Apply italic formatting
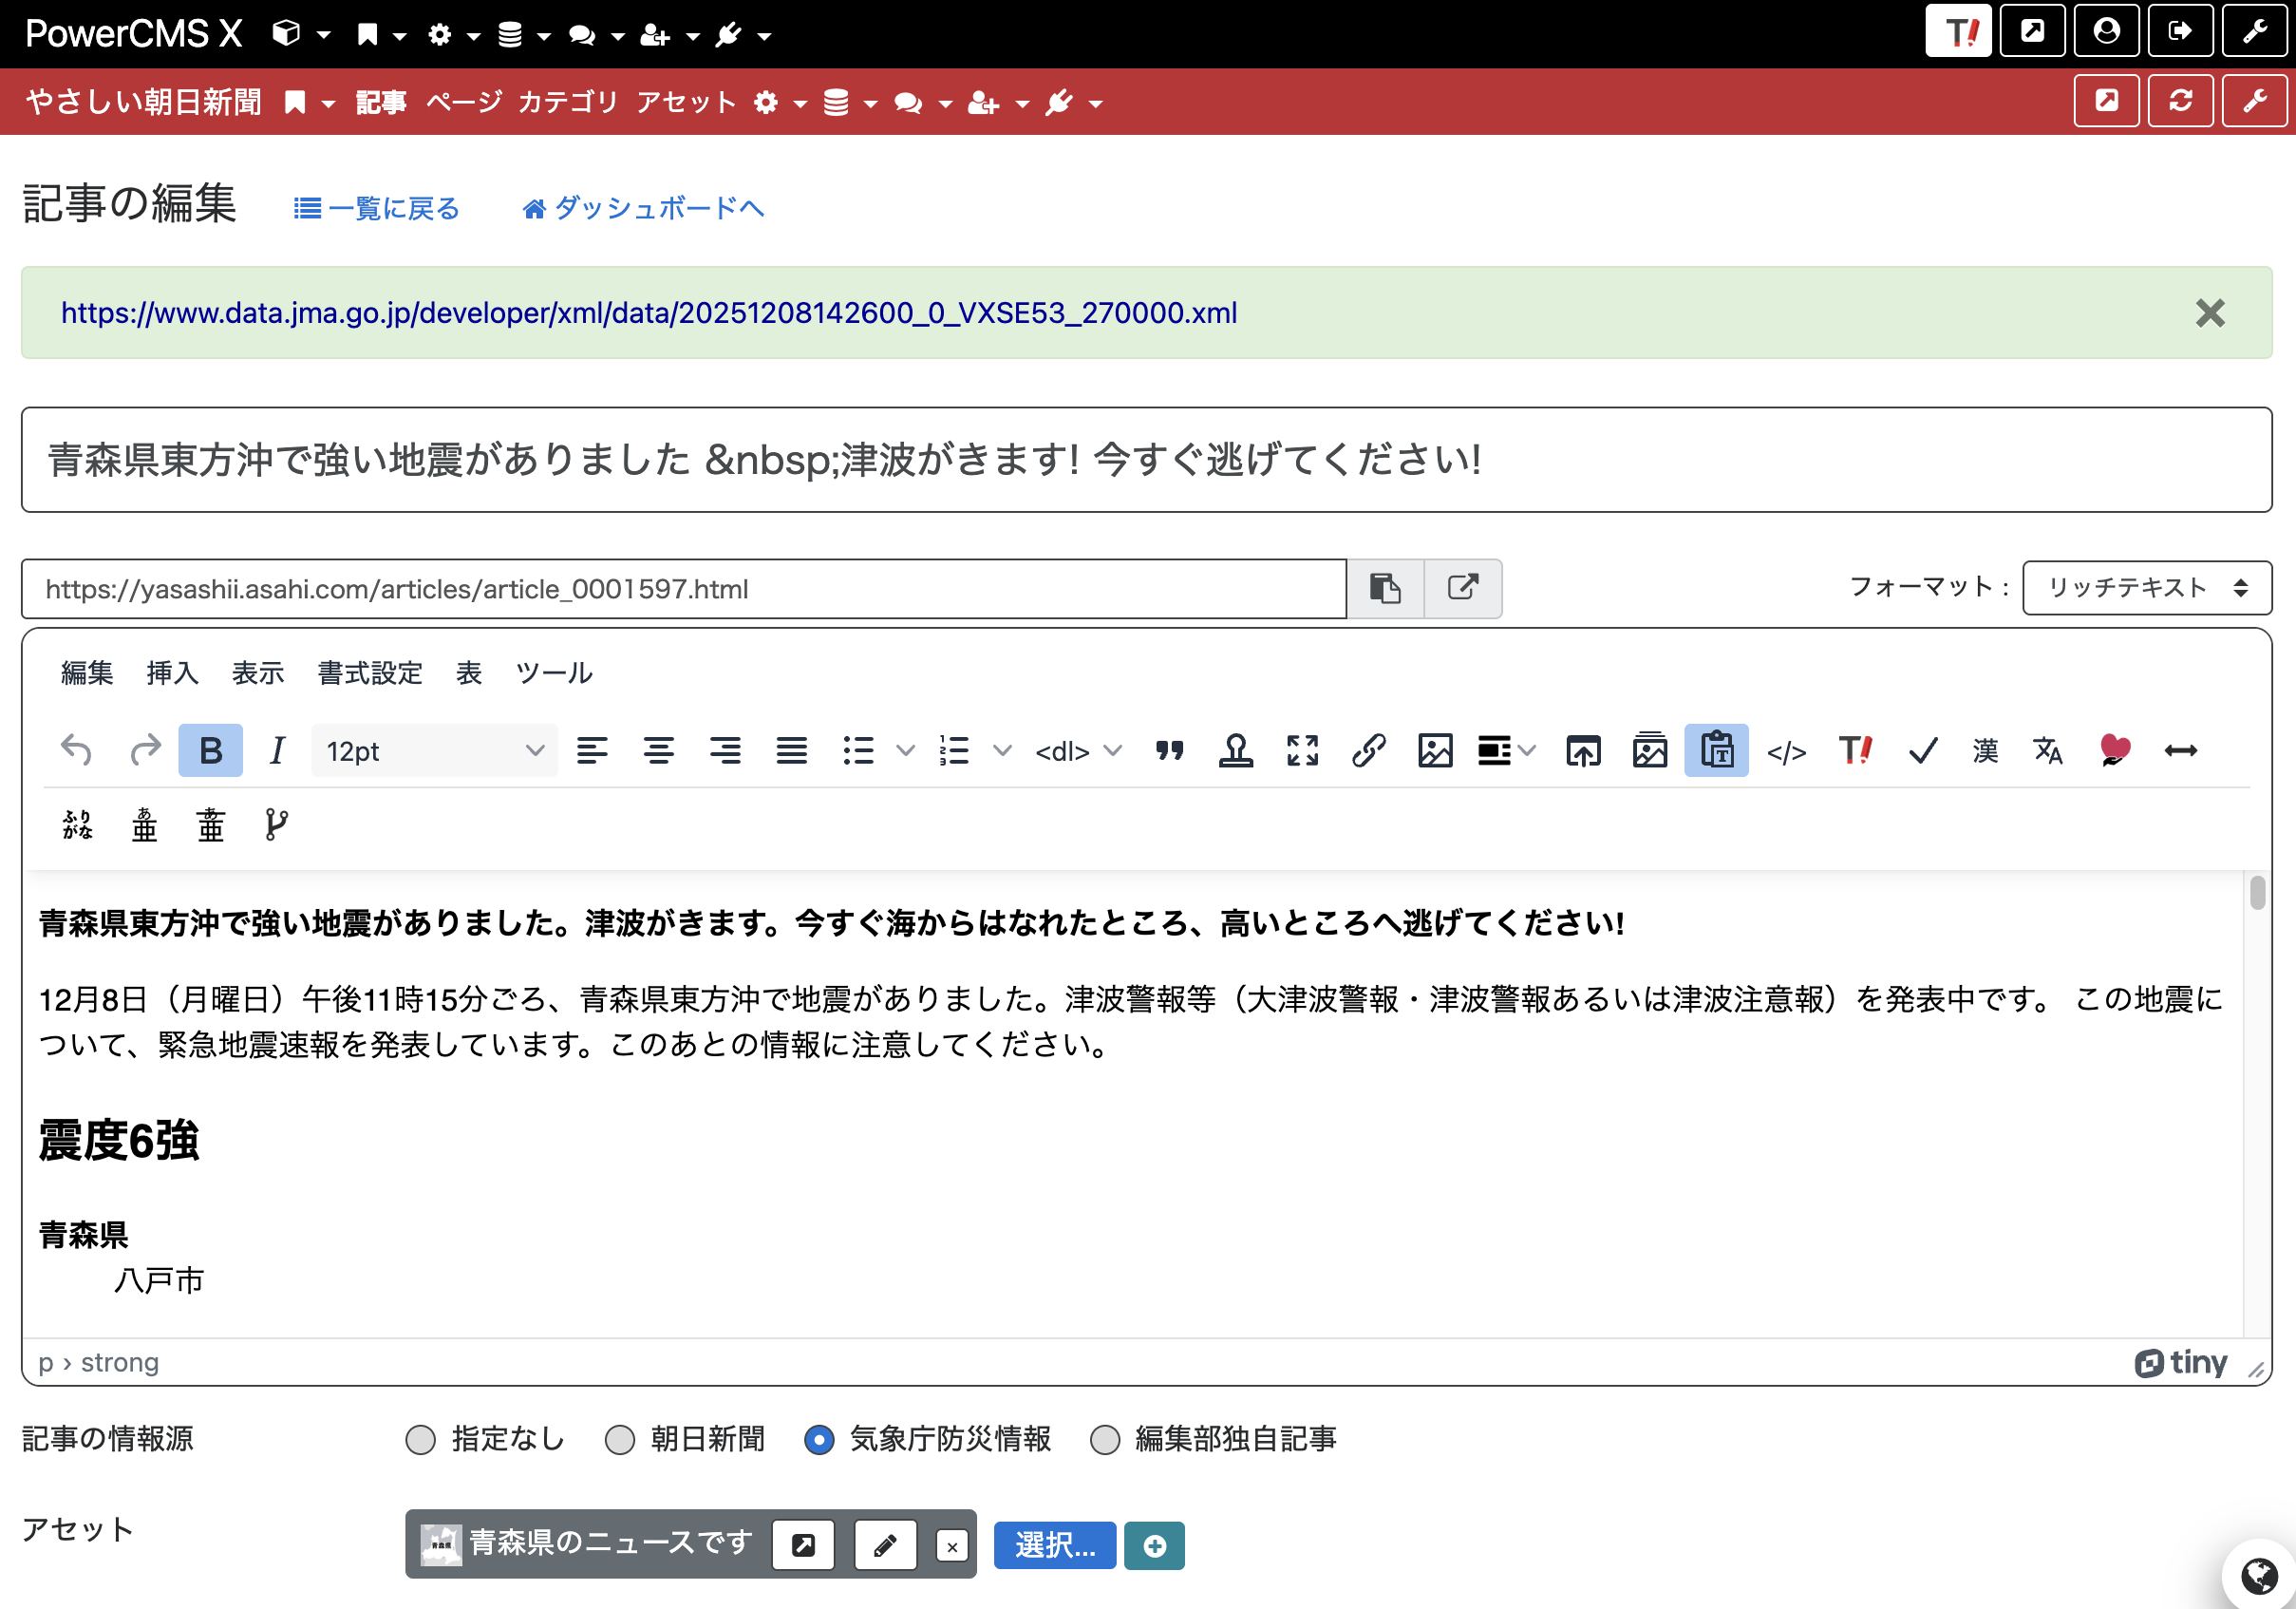 [276, 750]
